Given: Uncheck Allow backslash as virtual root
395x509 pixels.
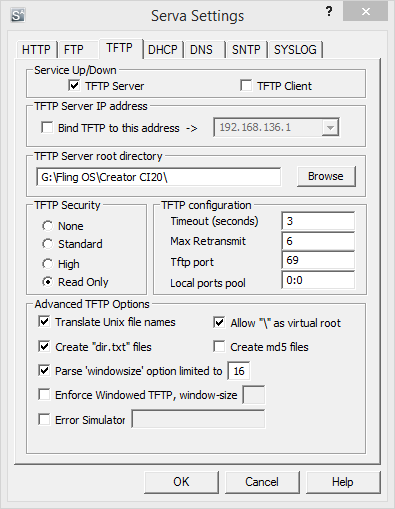Looking at the screenshot, I should point(219,323).
